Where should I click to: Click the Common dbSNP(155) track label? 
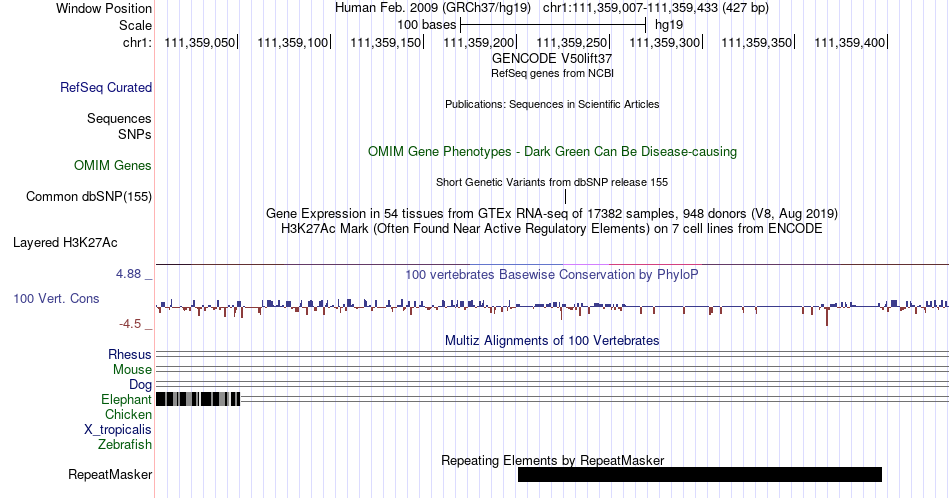(88, 196)
